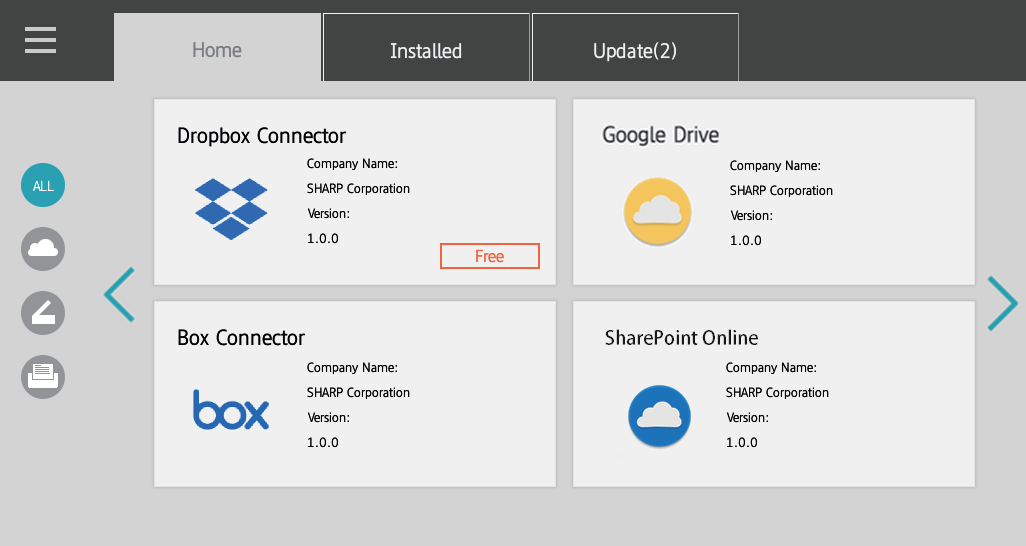Open the hamburger menu

(40, 40)
